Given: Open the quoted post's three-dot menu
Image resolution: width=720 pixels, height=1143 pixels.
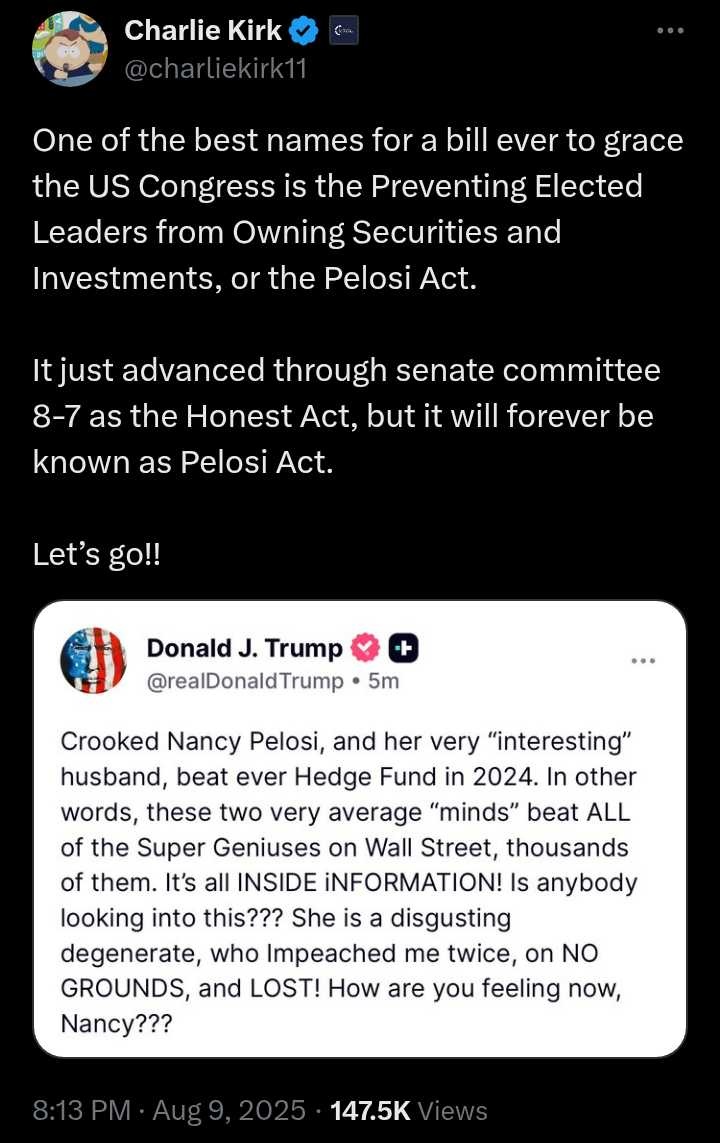Looking at the screenshot, I should pyautogui.click(x=643, y=661).
